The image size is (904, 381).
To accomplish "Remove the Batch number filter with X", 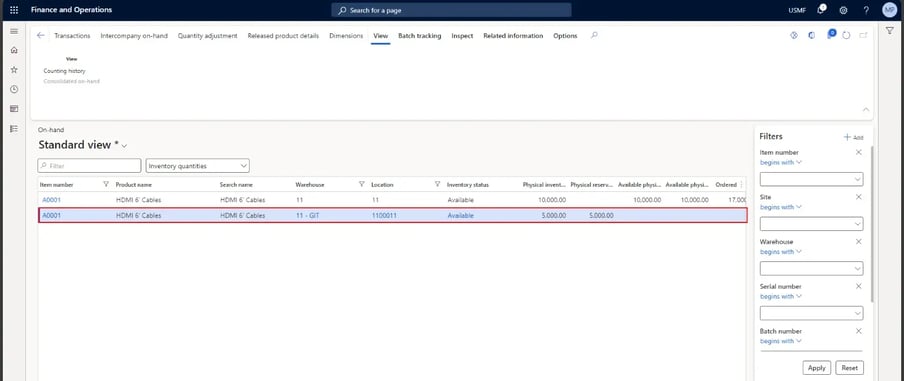I will 858,331.
